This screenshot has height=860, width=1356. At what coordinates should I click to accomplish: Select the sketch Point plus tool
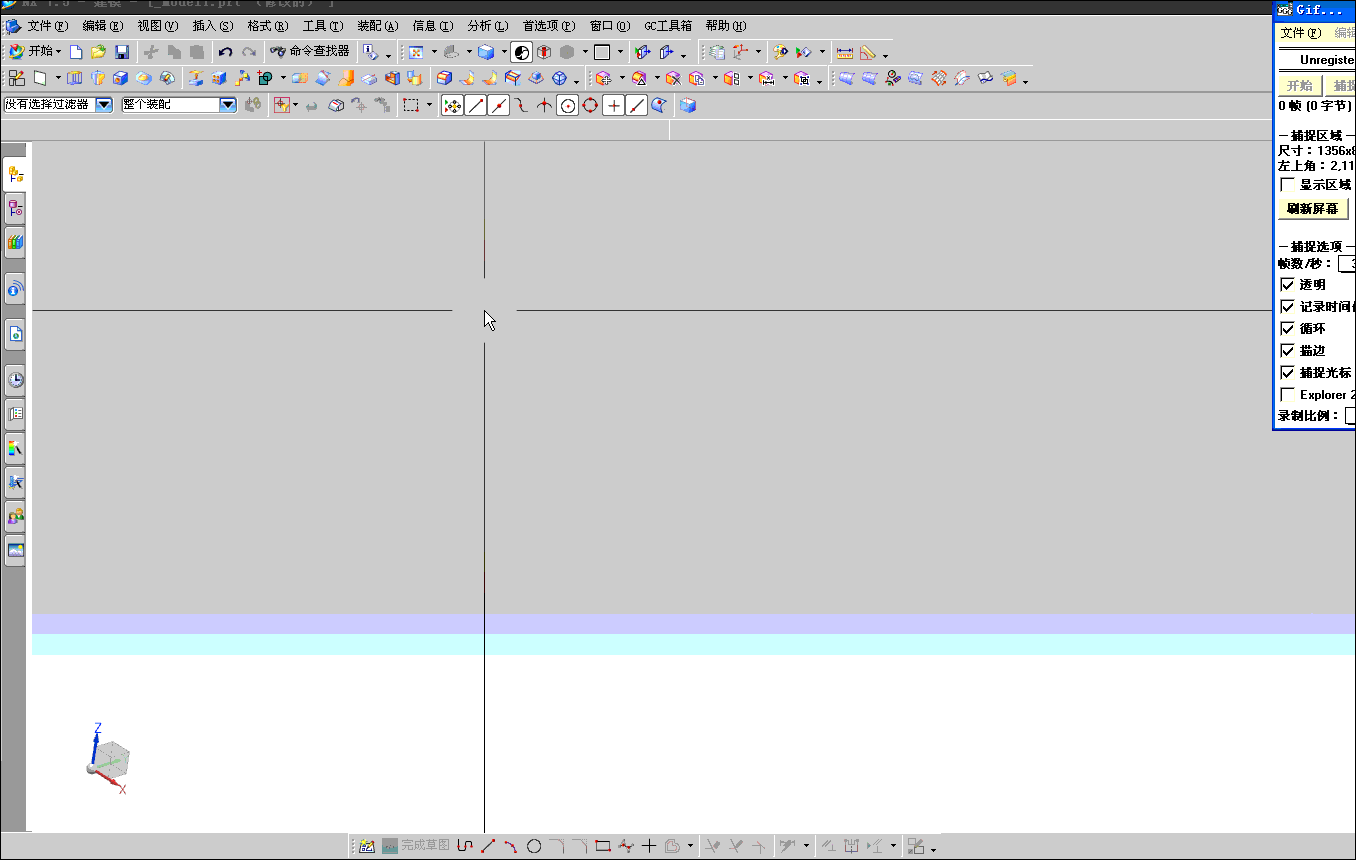click(x=649, y=846)
